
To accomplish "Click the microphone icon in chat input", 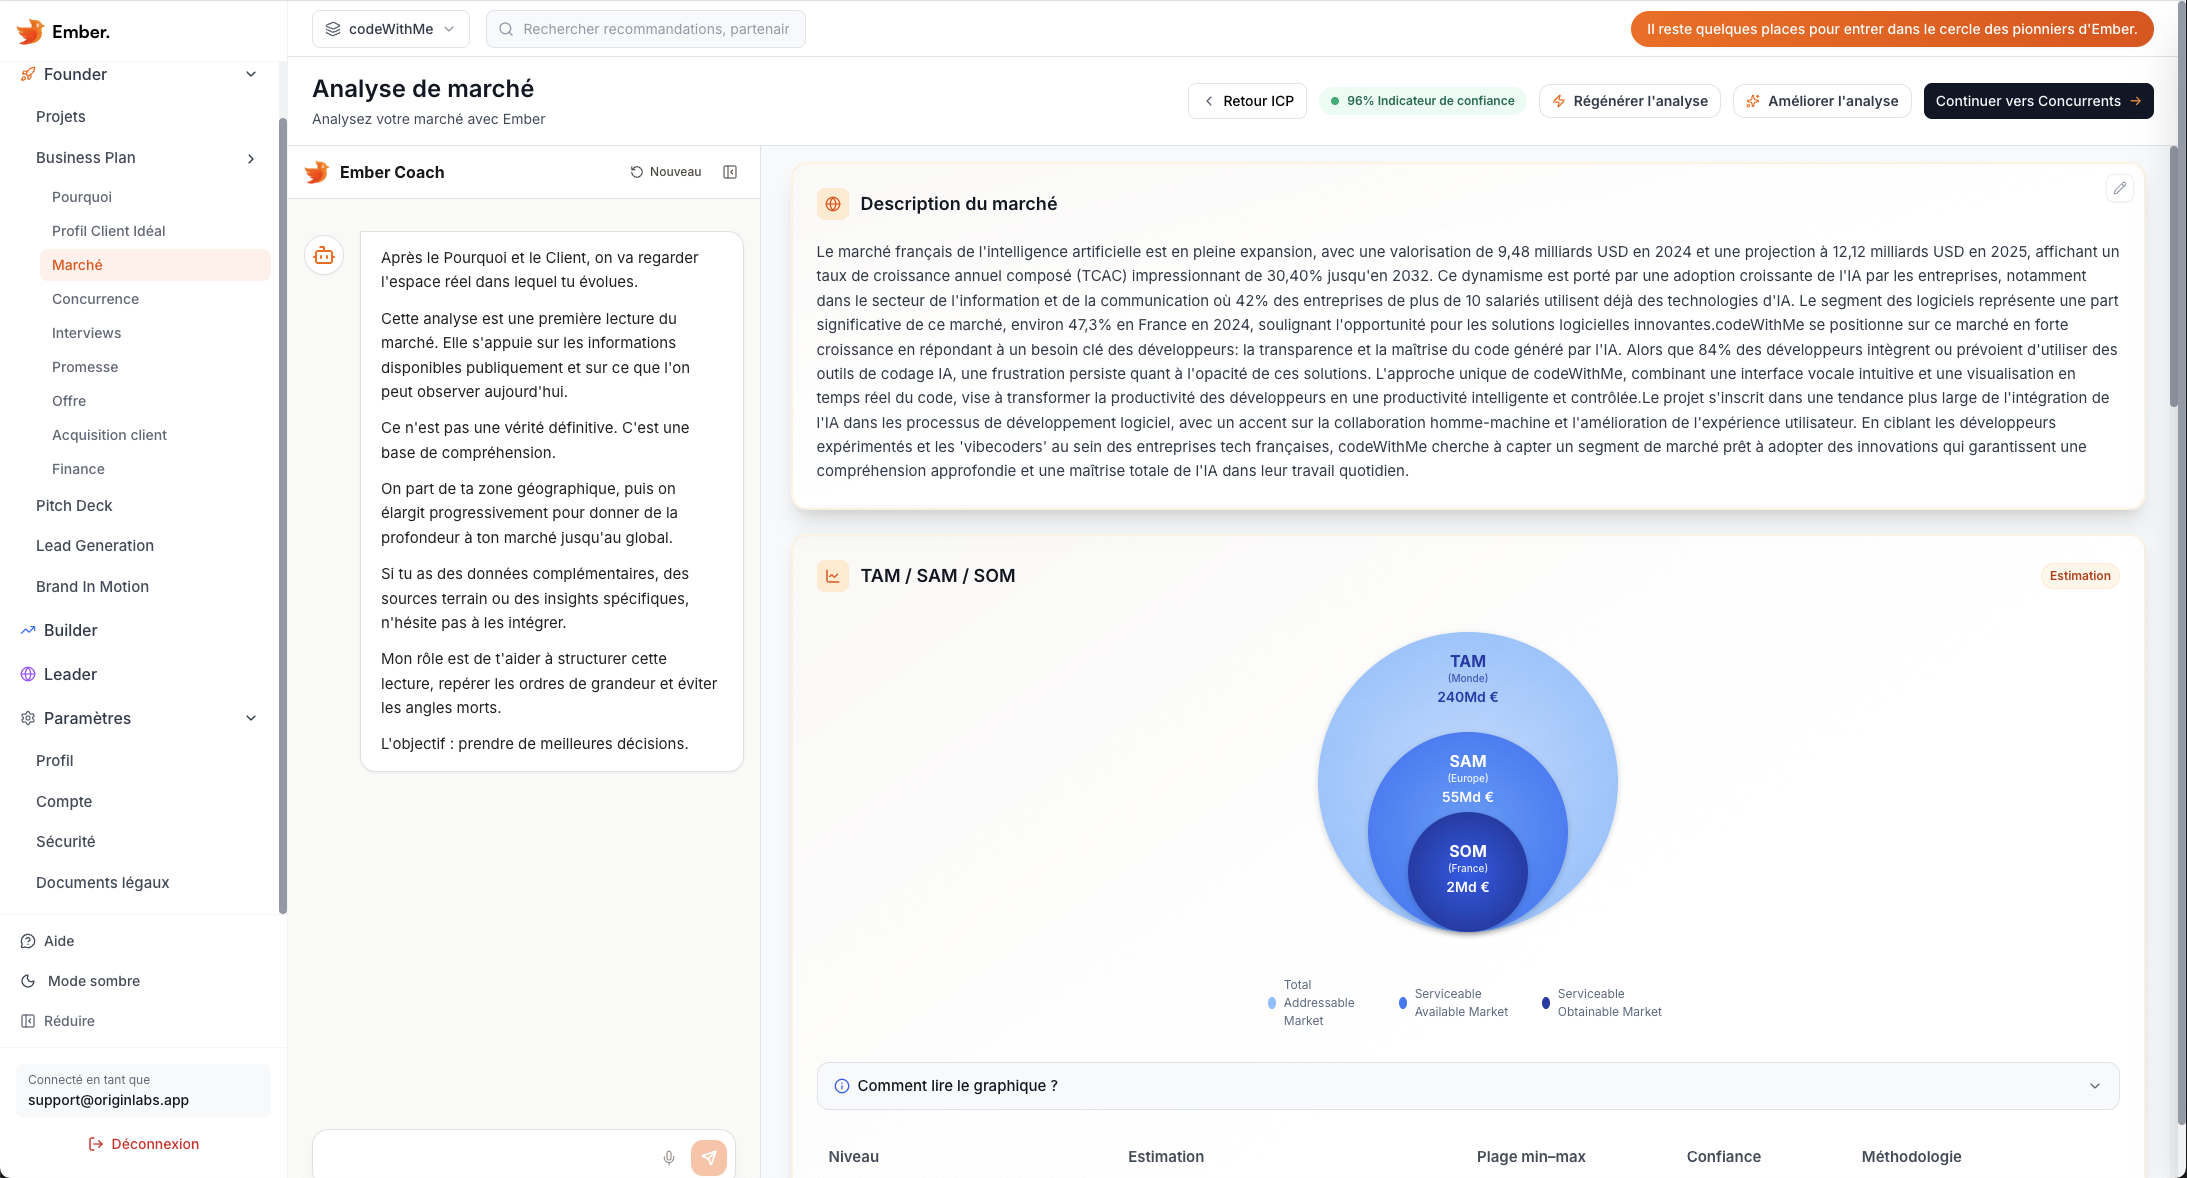I will pos(668,1157).
